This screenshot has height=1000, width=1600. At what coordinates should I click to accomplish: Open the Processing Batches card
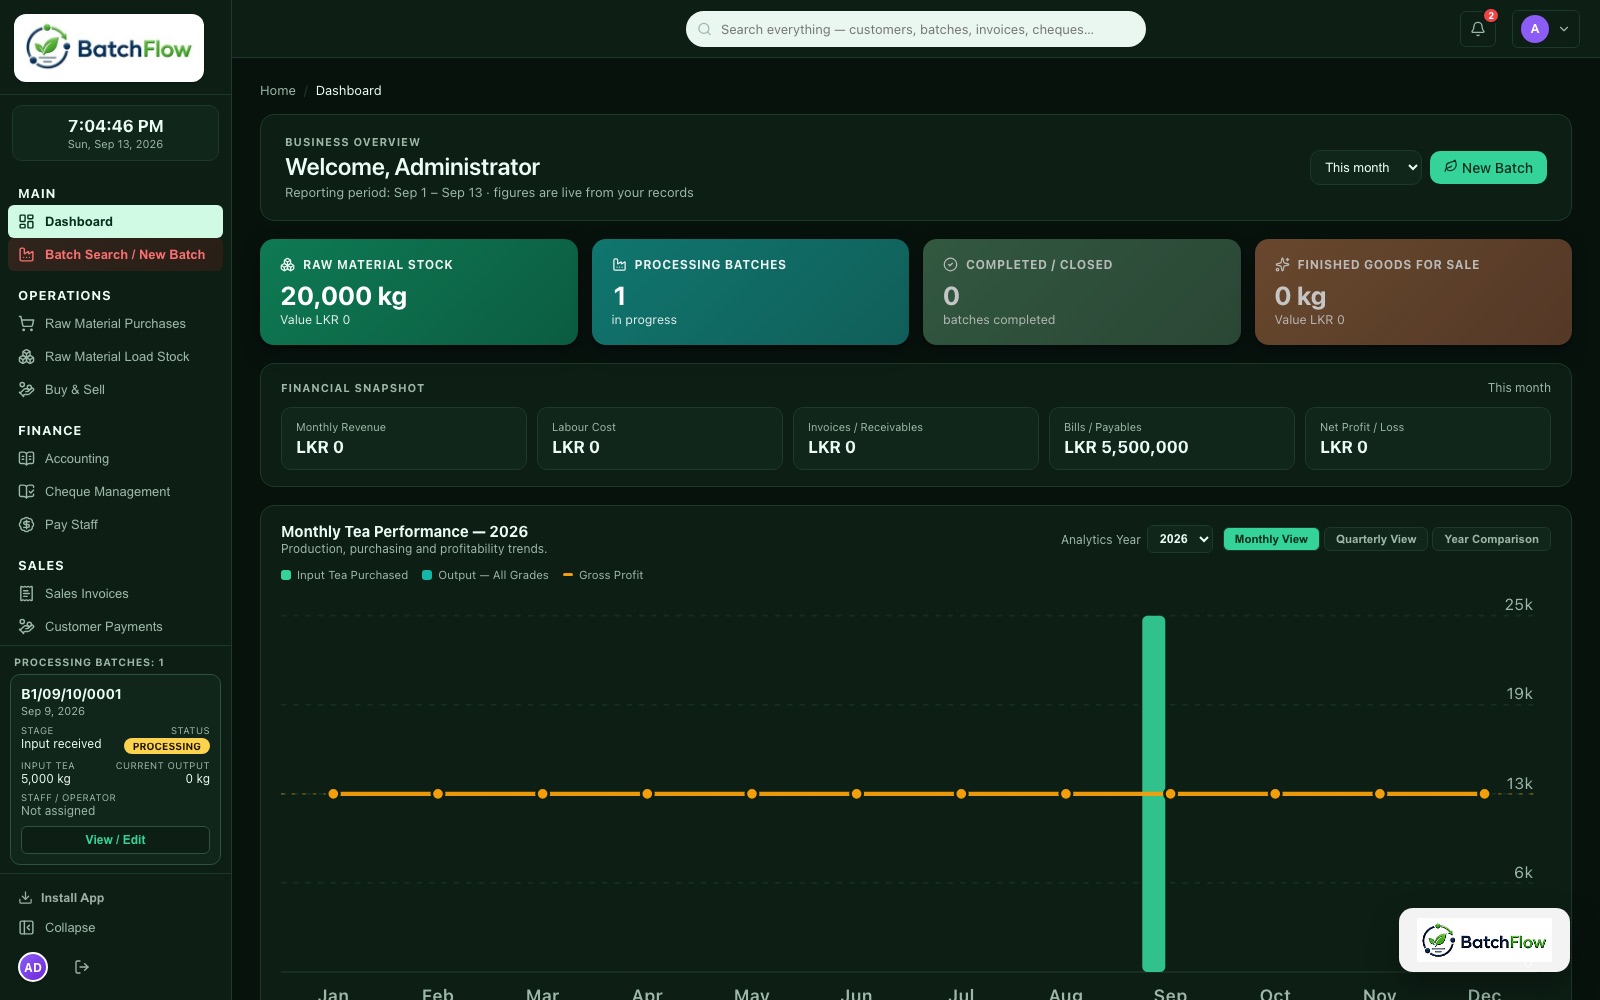pos(750,292)
